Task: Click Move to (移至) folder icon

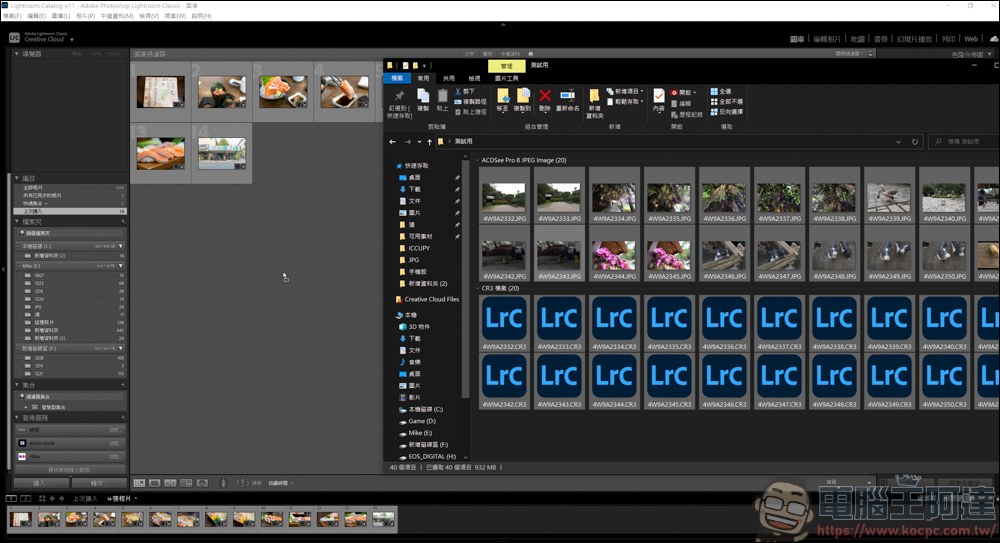Action: pyautogui.click(x=503, y=100)
